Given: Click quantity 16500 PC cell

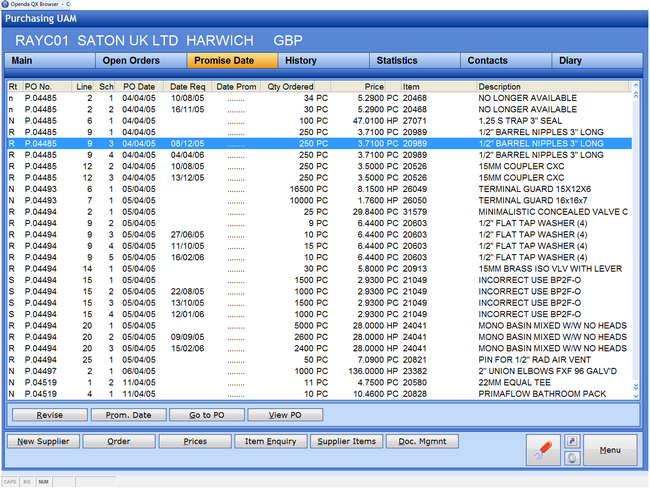Looking at the screenshot, I should pyautogui.click(x=308, y=189).
